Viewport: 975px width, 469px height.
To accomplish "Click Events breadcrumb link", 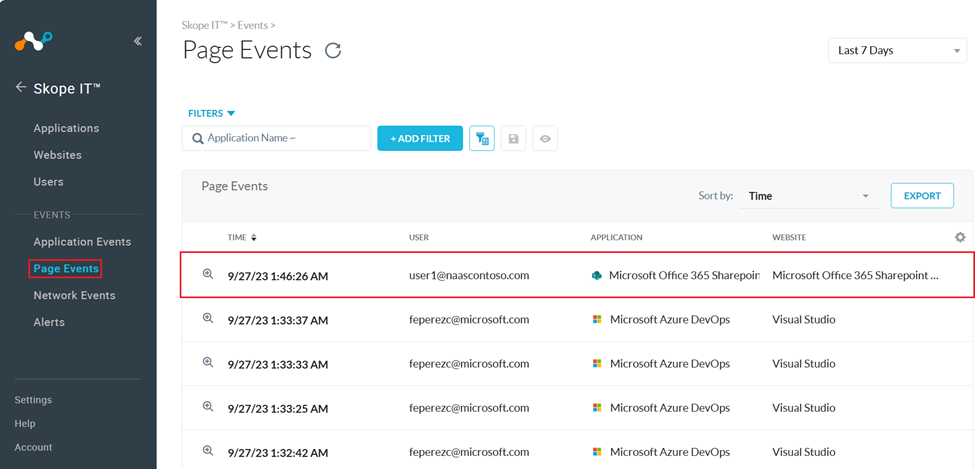I will [x=252, y=26].
